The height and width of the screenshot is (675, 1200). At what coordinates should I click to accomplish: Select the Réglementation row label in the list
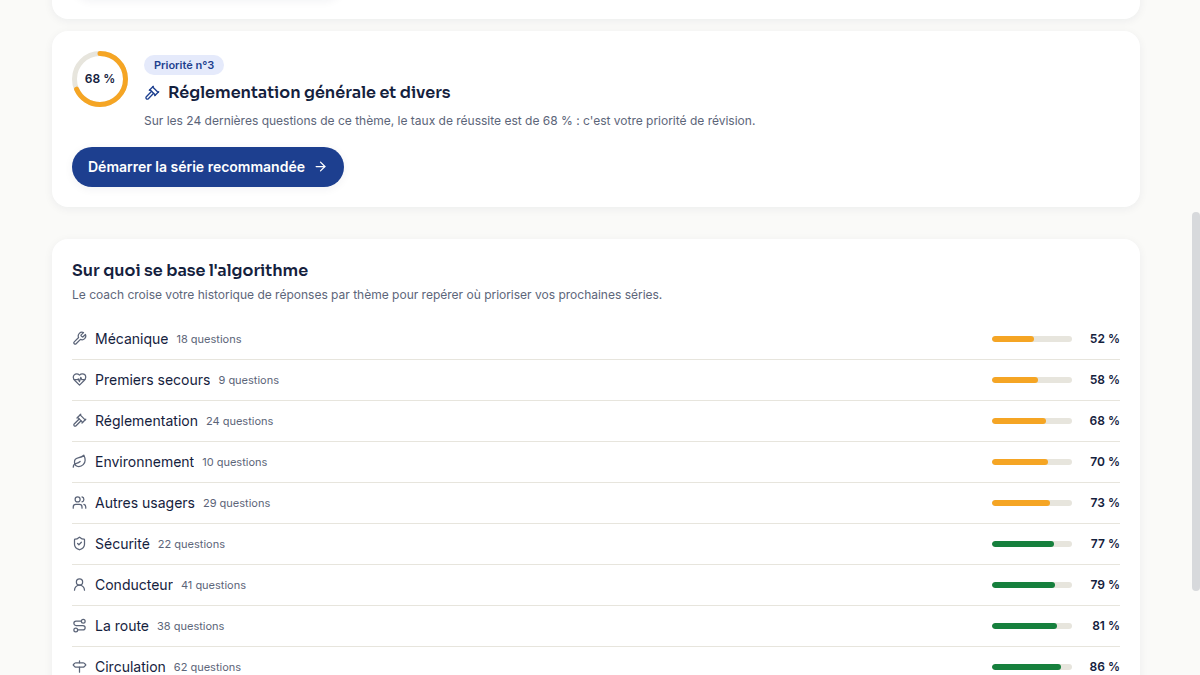pos(146,421)
